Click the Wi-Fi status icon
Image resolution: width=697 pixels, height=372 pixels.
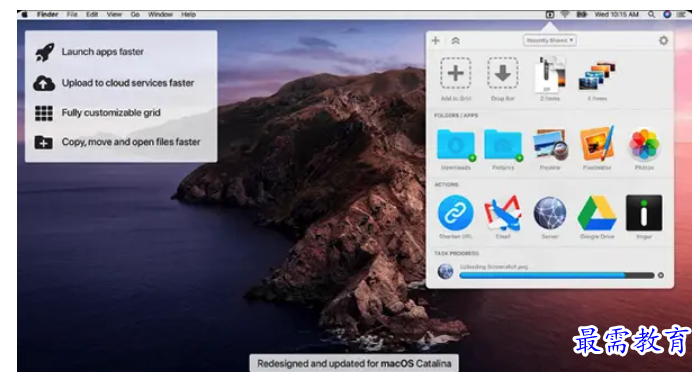[565, 15]
